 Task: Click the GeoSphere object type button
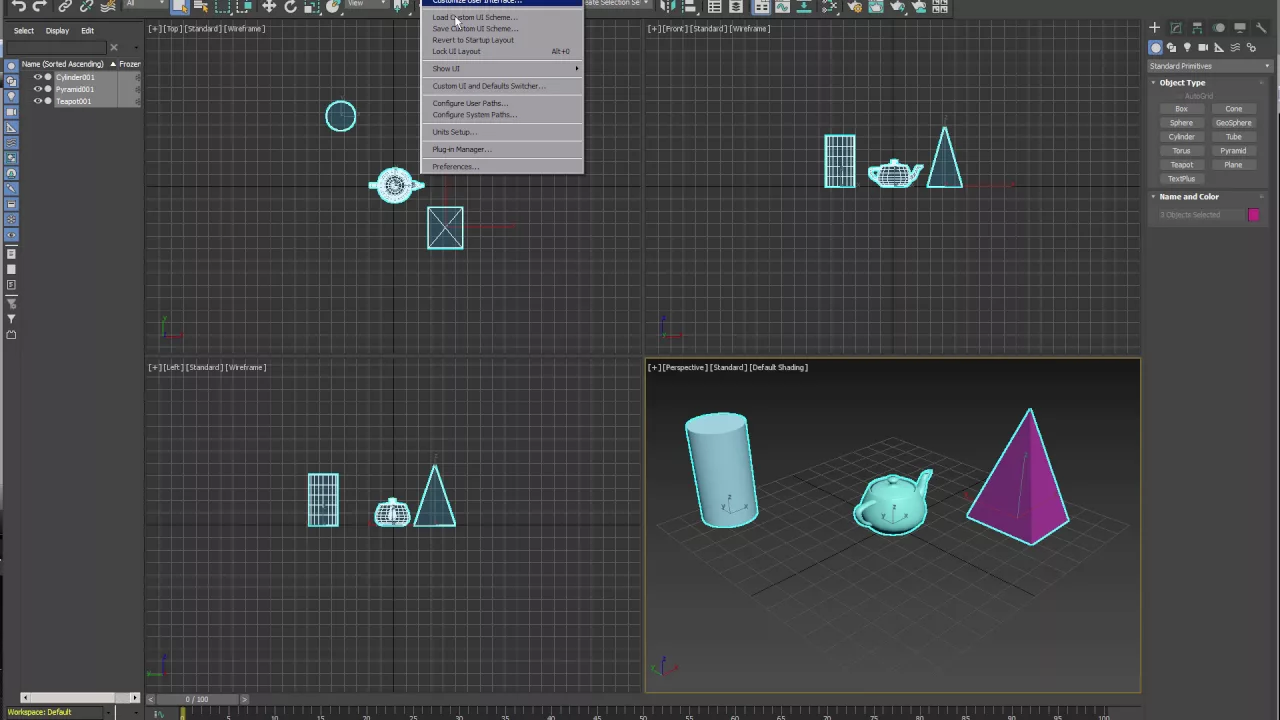pyautogui.click(x=1233, y=122)
